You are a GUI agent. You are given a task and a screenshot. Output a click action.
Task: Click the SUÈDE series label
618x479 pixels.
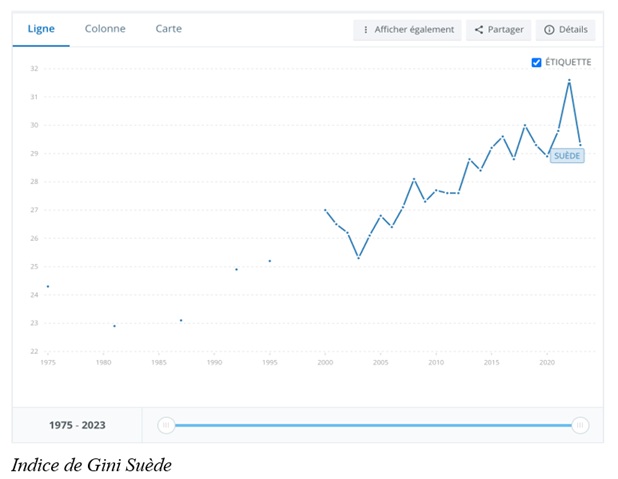click(x=567, y=156)
